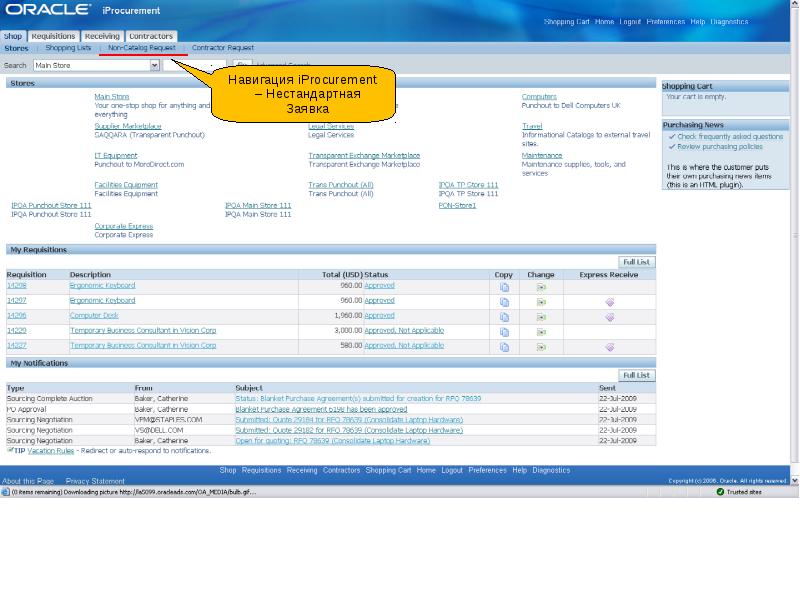
Task: Click Express Receive icon for Computer Desk
Action: 609,317
